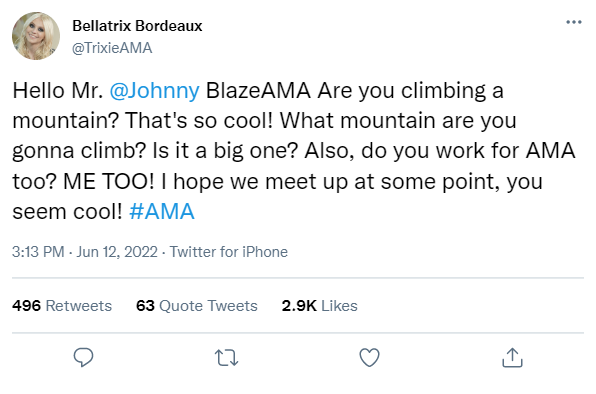The width and height of the screenshot is (596, 394).
Task: View the 496 Retweets list
Action: (x=62, y=306)
